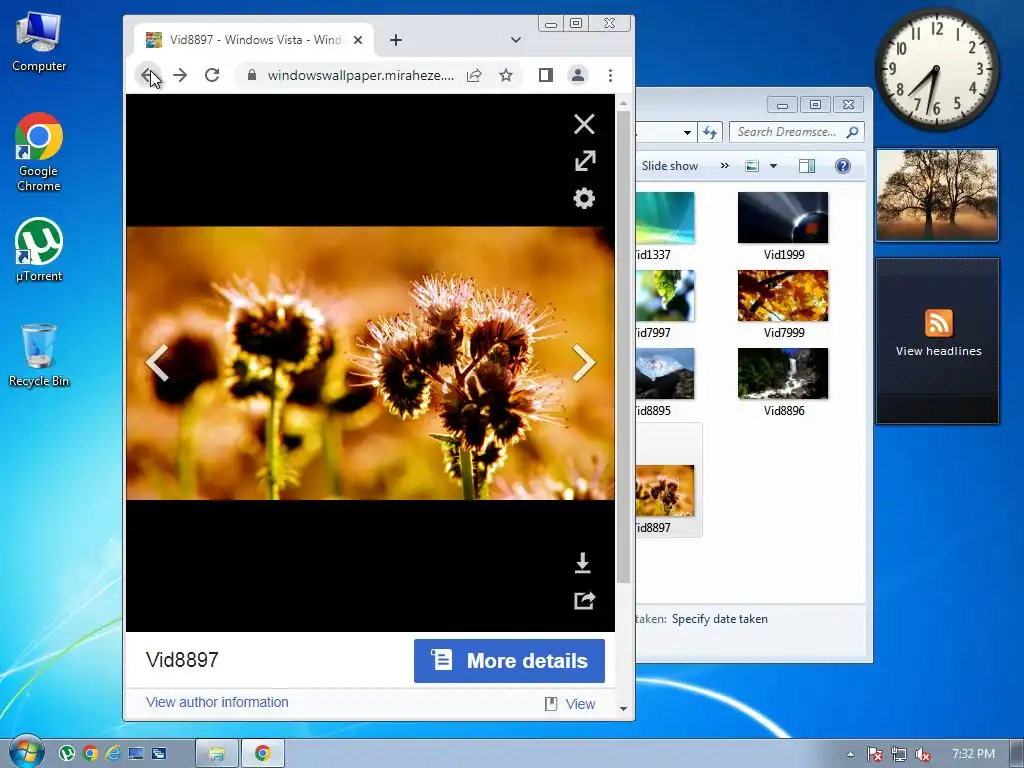The image size is (1024, 768).
Task: Click the padlock site info icon
Action: (x=251, y=75)
